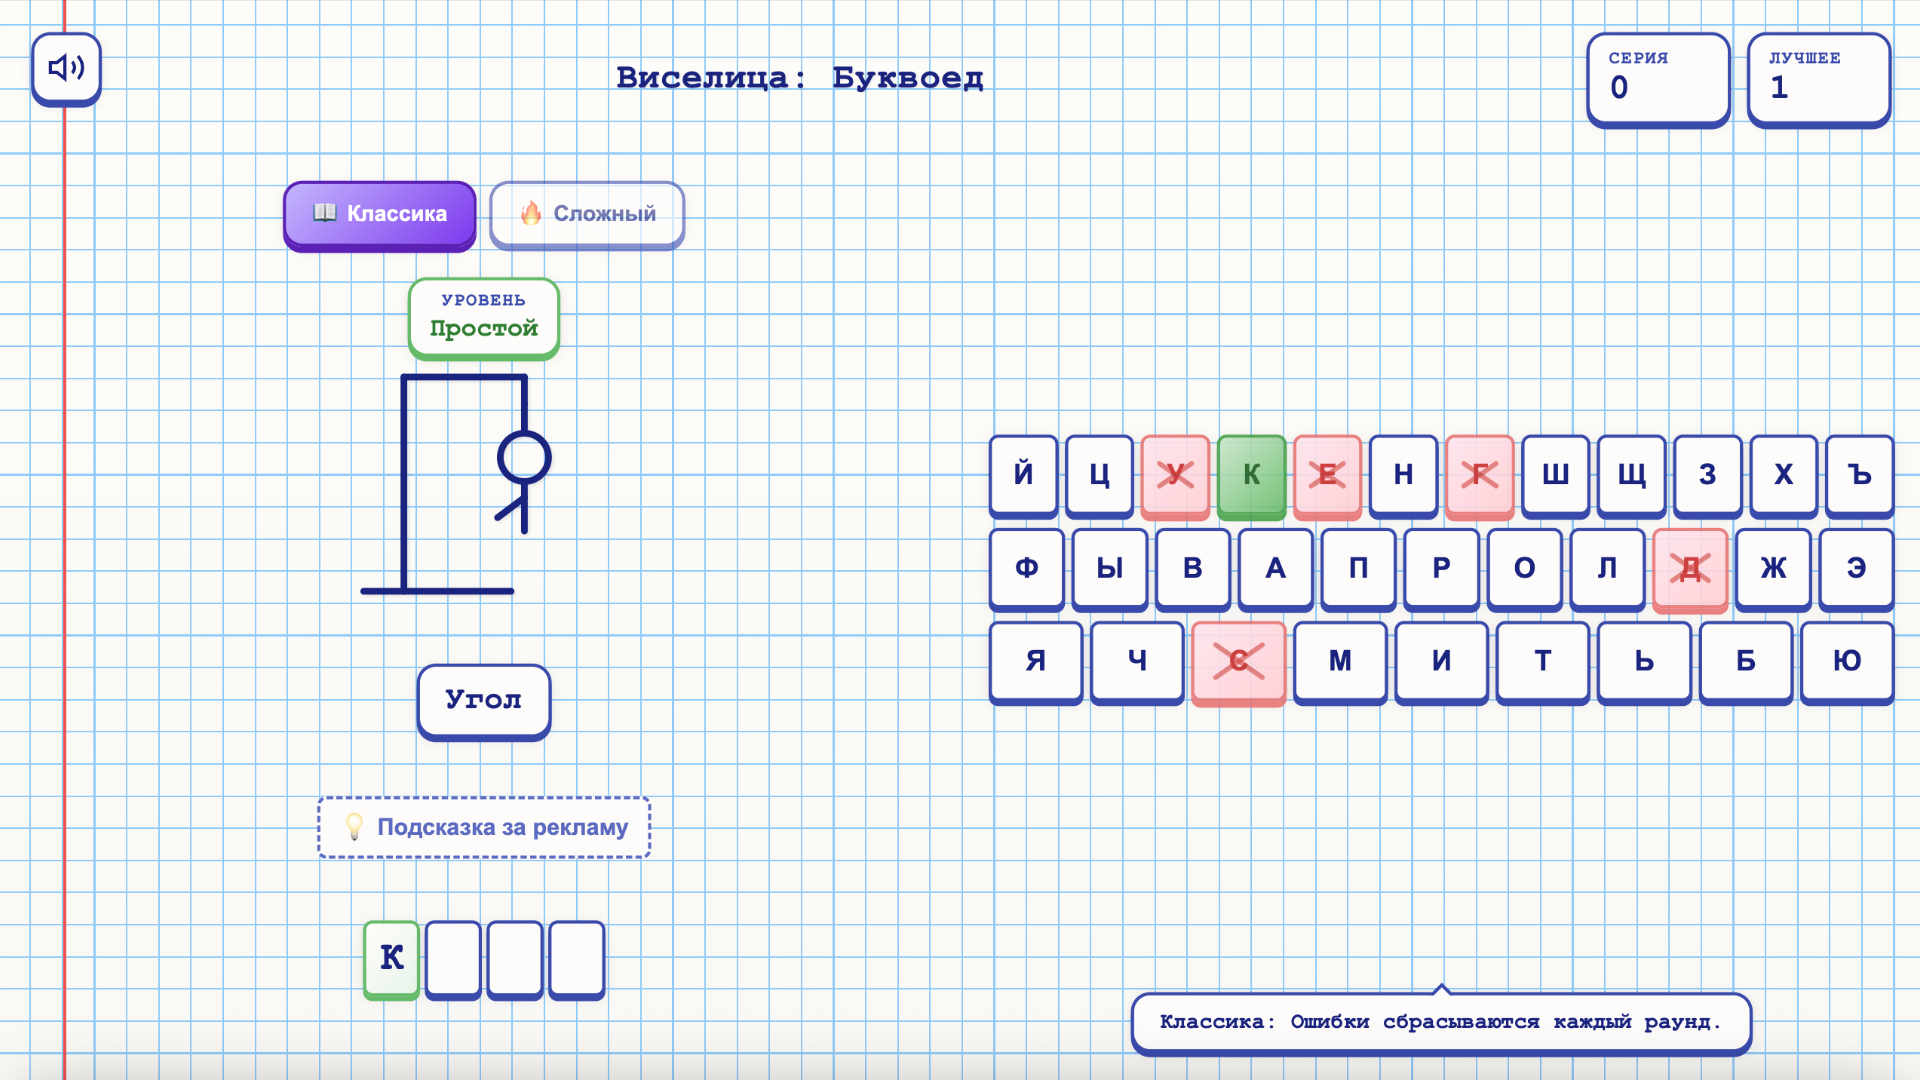Click the revealed К letter slot

[x=392, y=960]
